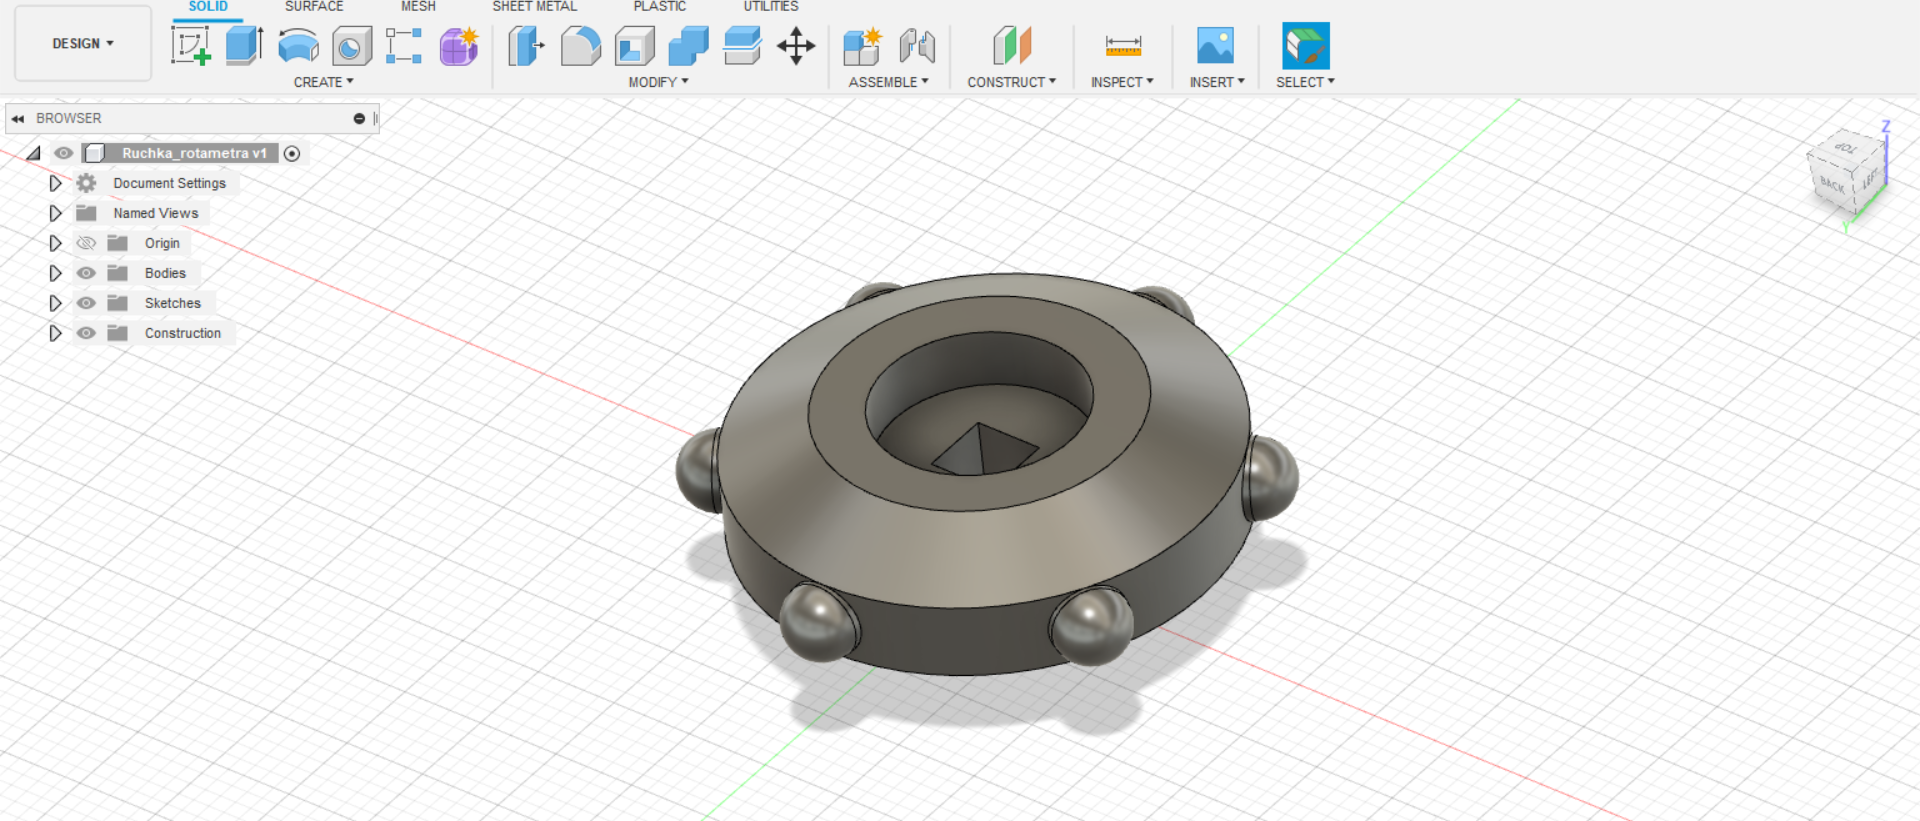Select the Fillet tool

(x=580, y=46)
